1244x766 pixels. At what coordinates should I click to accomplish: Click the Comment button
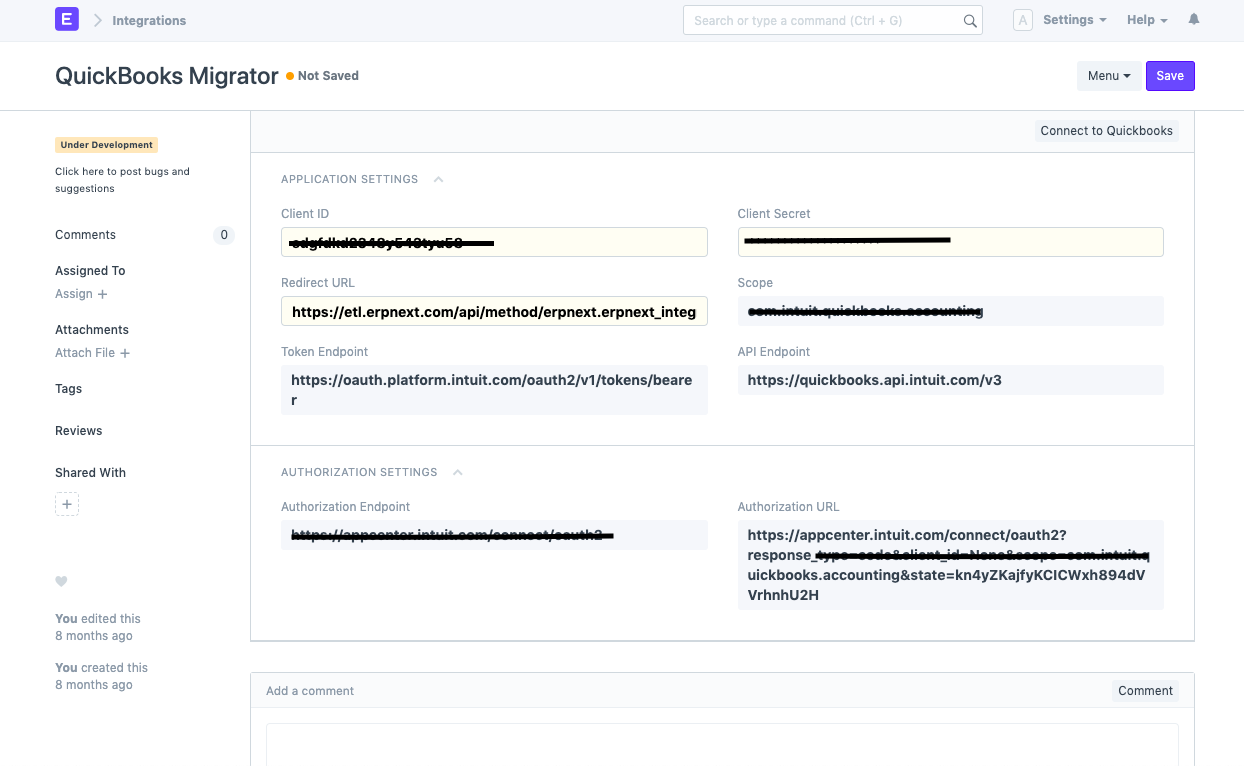pos(1145,691)
